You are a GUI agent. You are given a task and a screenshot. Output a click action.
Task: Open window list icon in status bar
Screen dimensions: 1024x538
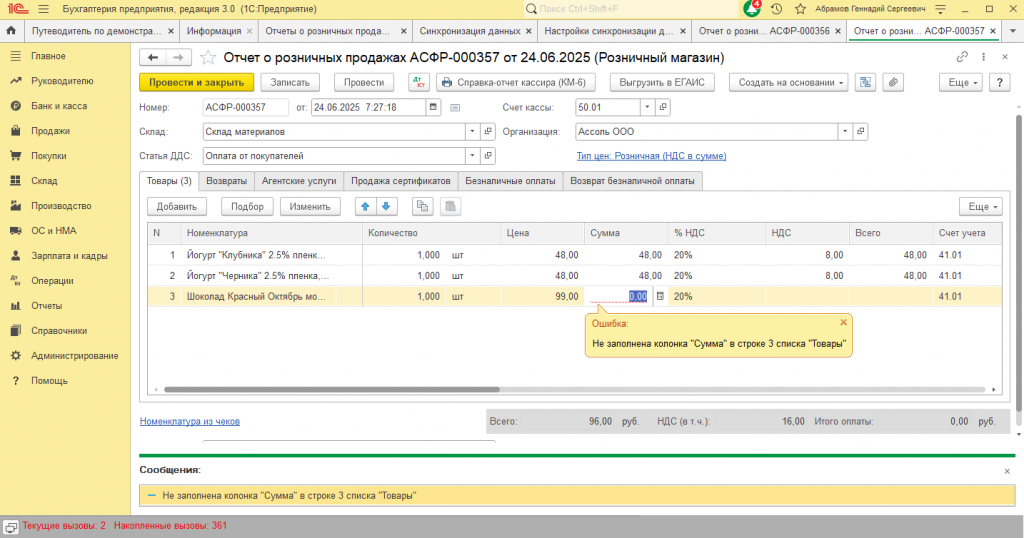click(x=10, y=526)
